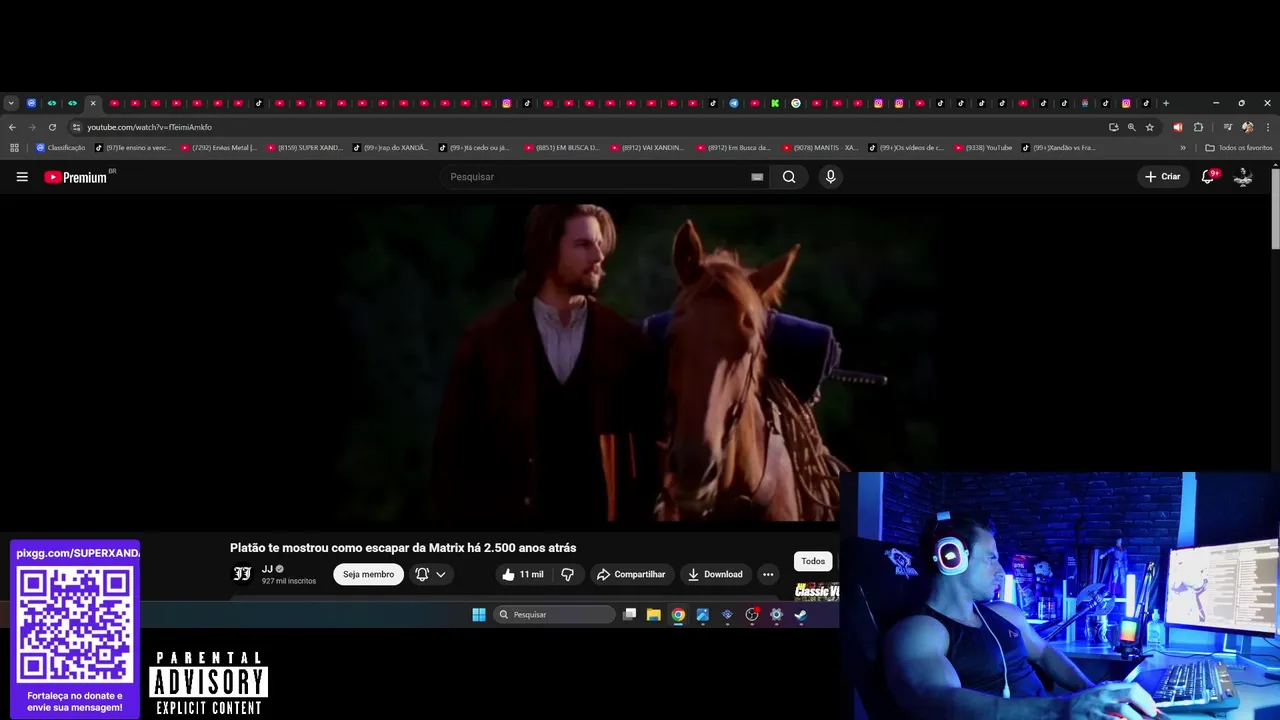Screen dimensions: 1280x720
Task: Open the on-screen keyboard icon in the search box
Action: [x=757, y=177]
